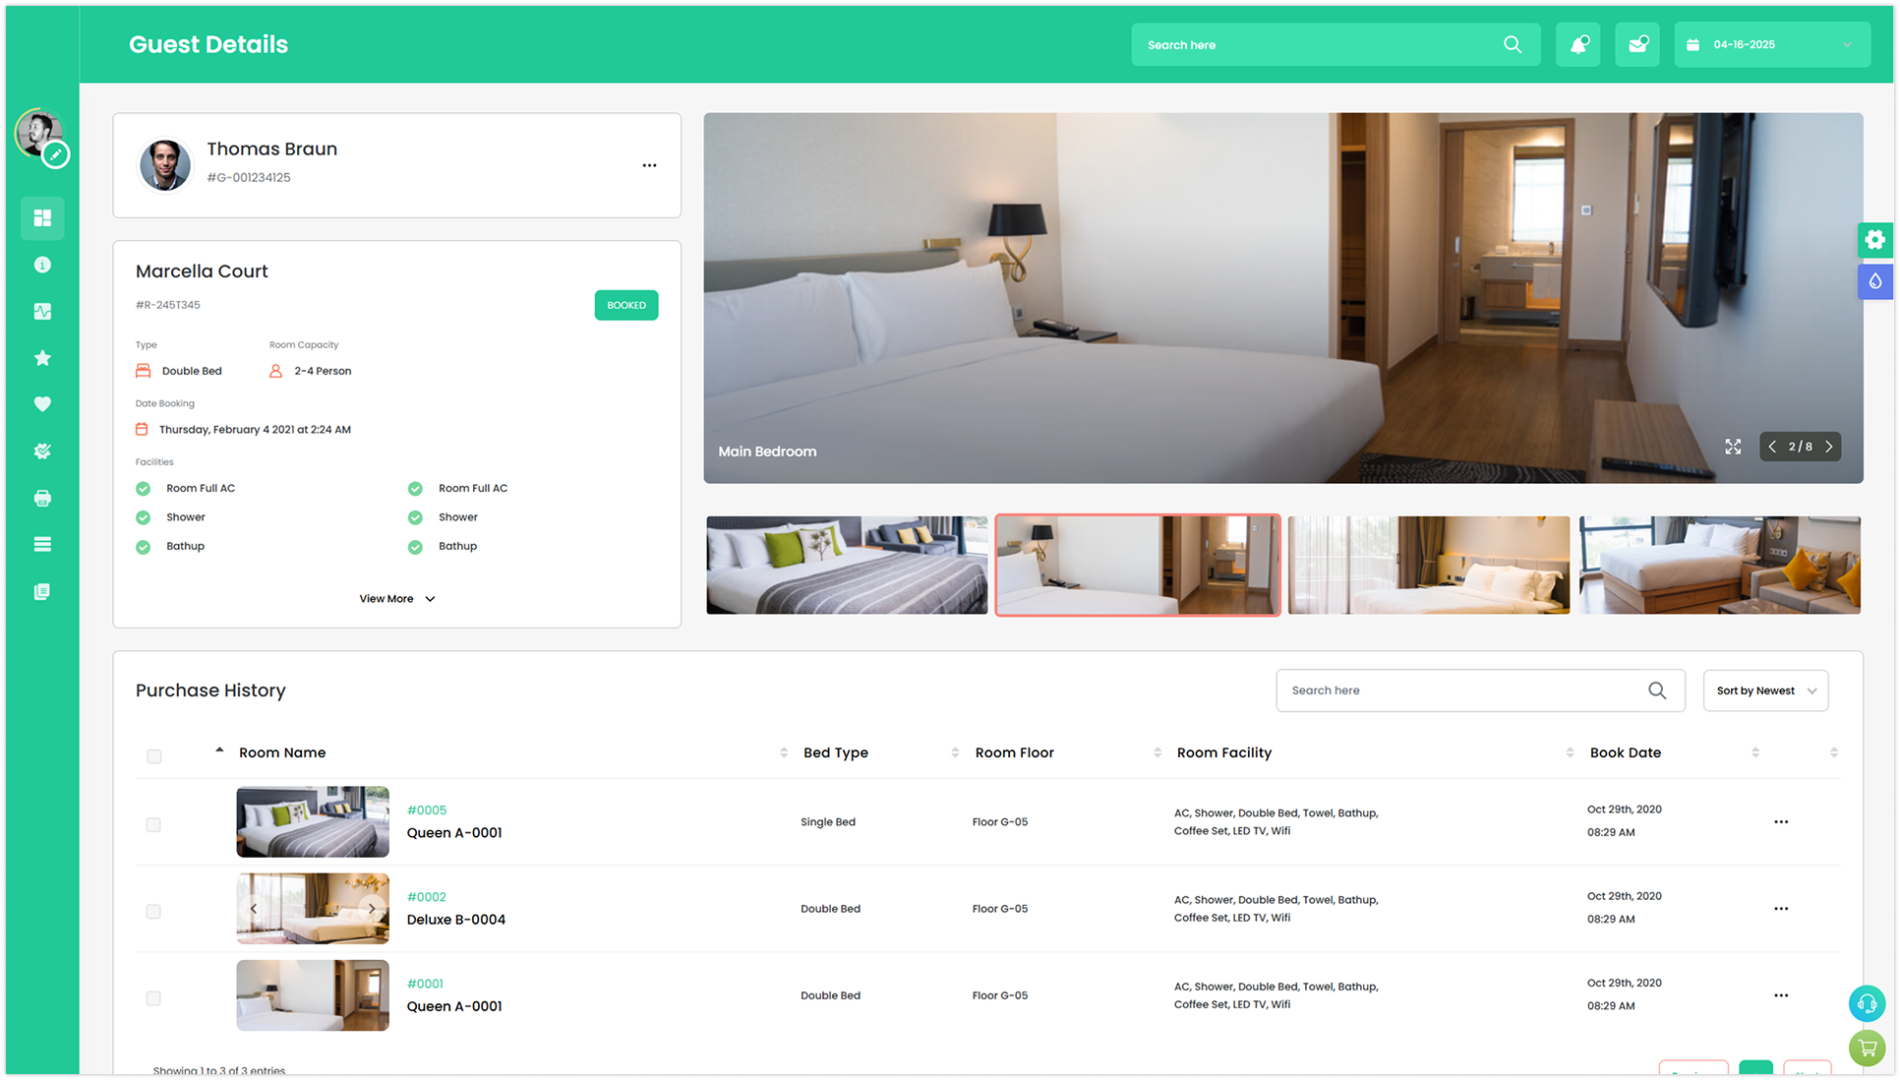Toggle the select-all checkbox in table header
1900x1080 pixels.
click(x=154, y=757)
